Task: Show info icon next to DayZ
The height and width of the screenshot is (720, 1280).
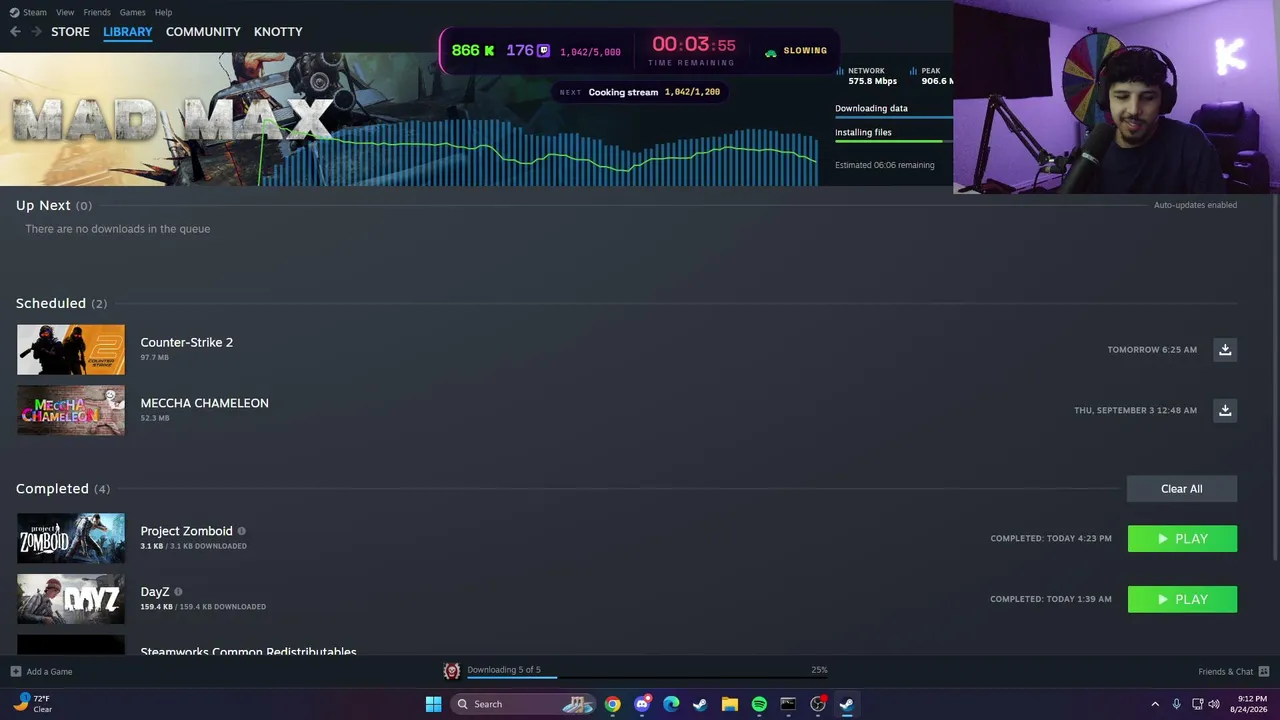Action: click(x=178, y=592)
